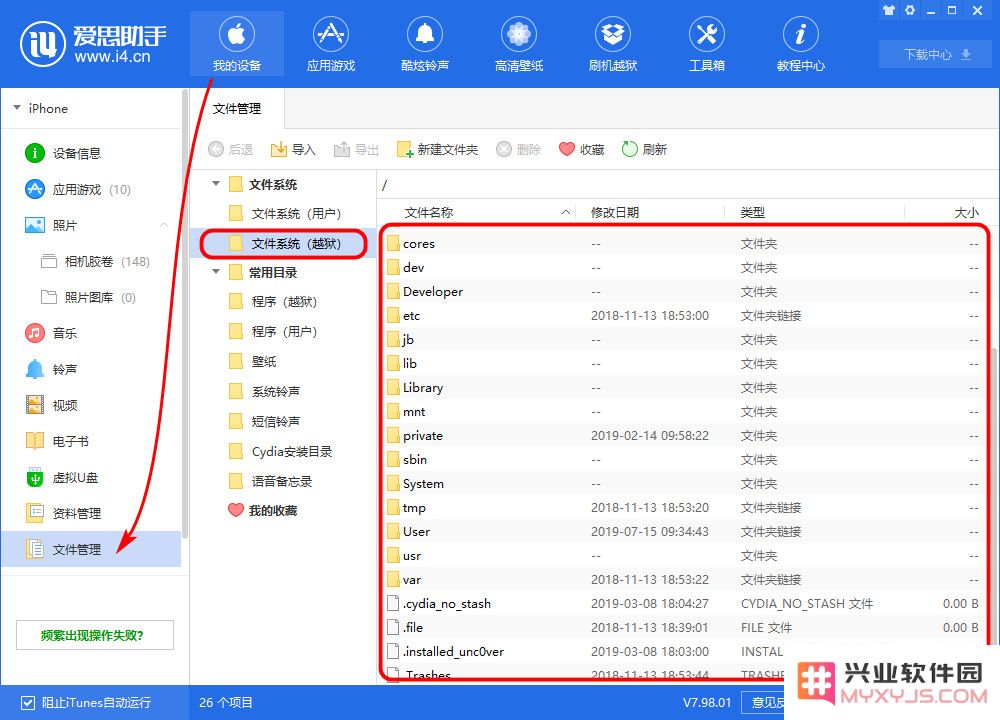This screenshot has width=1000, height=720.
Task: Open 设备信息 device info in the sidebar
Action: click(91, 153)
